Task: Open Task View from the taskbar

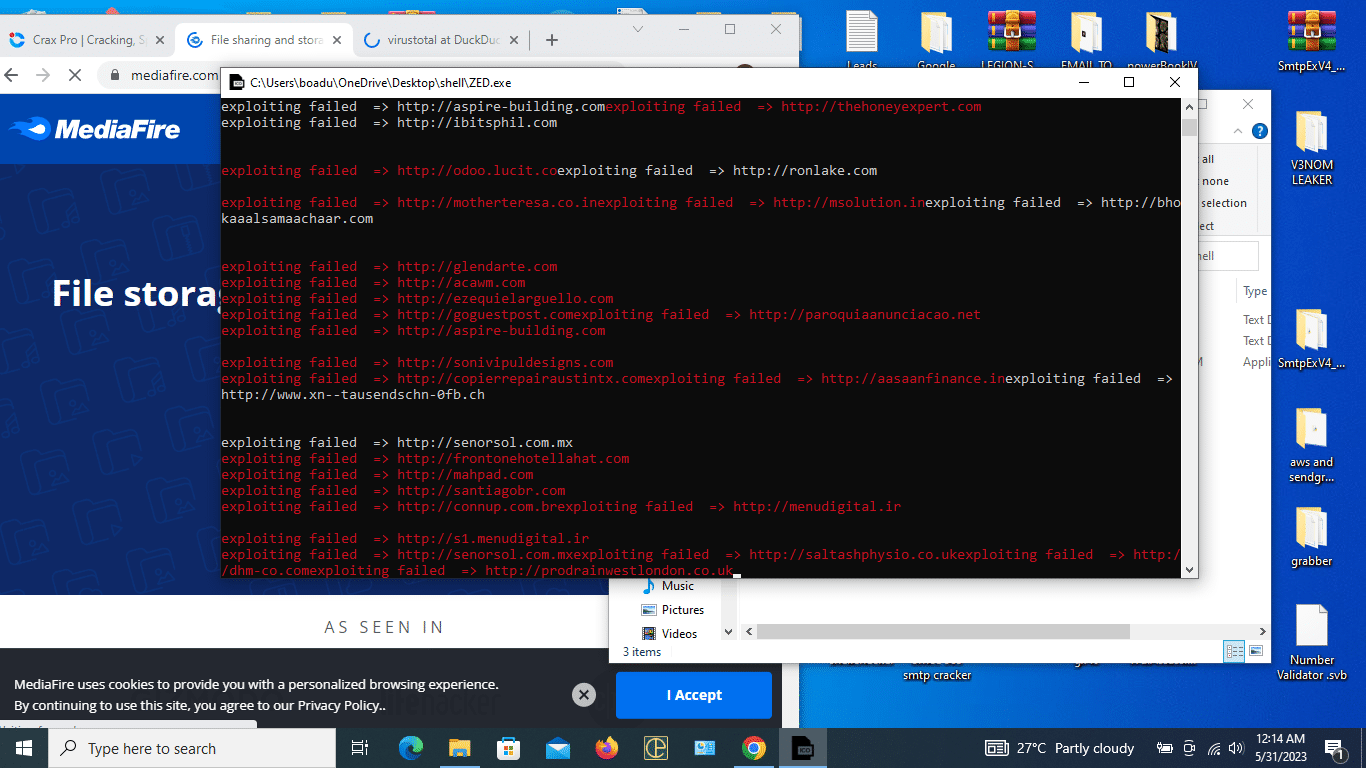Action: [x=359, y=747]
